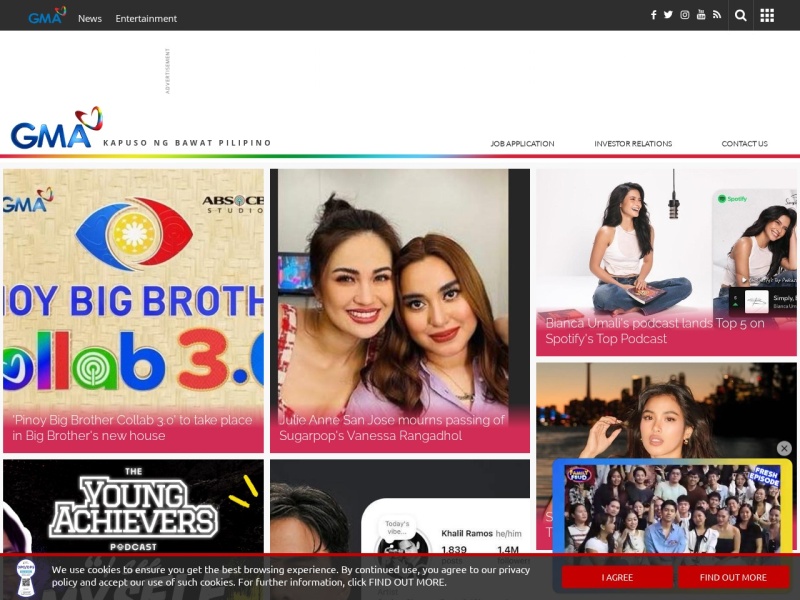The image size is (800, 600).
Task: Open the Investor Relations page
Action: 633,144
